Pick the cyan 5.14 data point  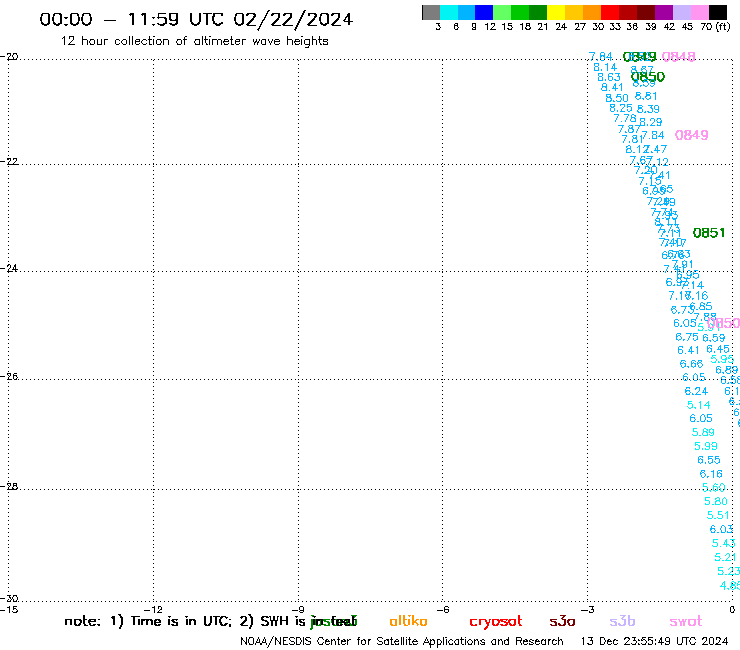(x=698, y=405)
